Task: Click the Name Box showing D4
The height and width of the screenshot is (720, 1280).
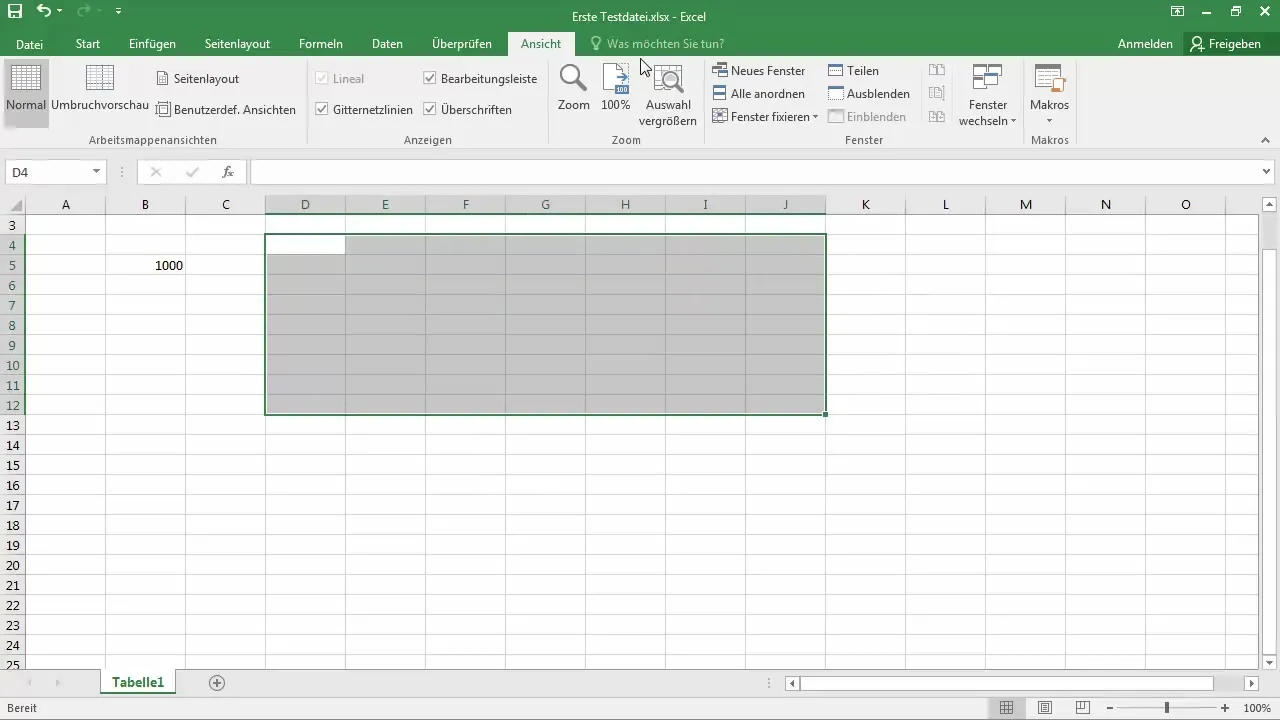Action: [x=48, y=172]
